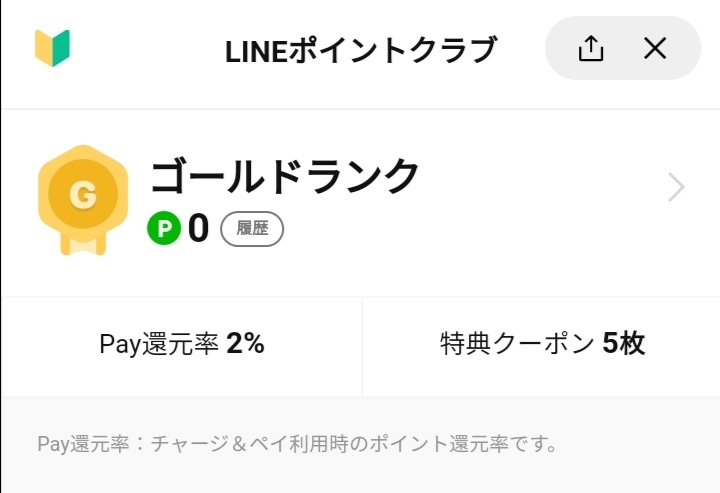Screen dimensions: 720x493
Task: Share the LINE Point Club page
Action: point(591,48)
